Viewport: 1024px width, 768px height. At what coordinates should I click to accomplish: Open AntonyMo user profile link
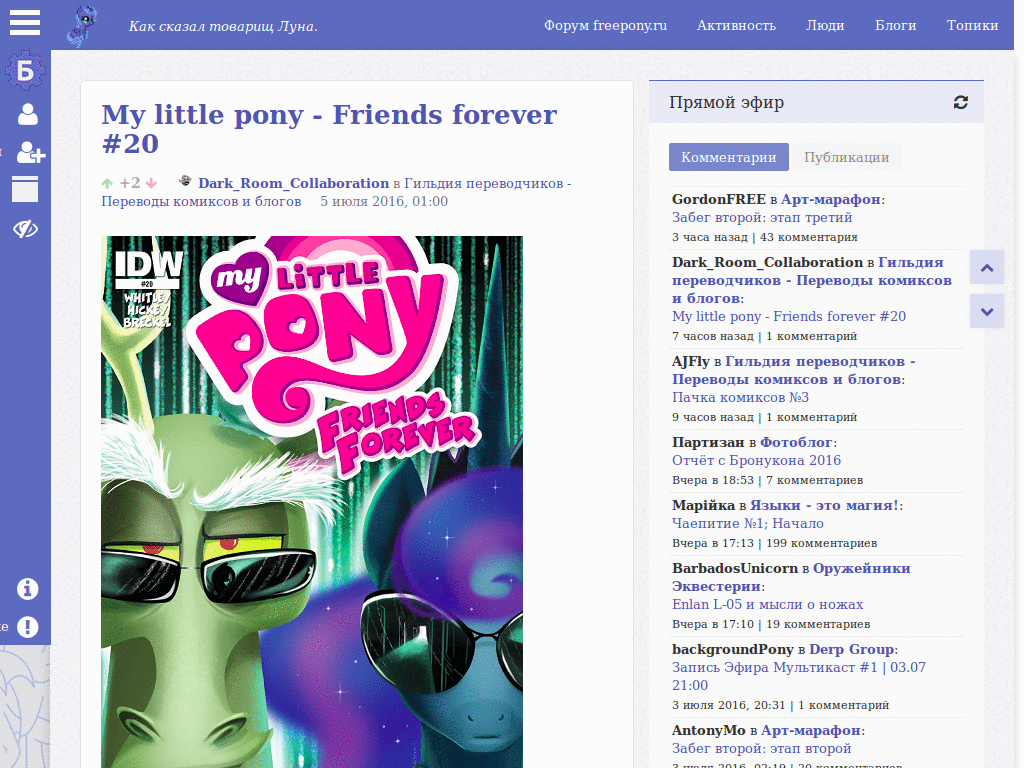tap(709, 731)
